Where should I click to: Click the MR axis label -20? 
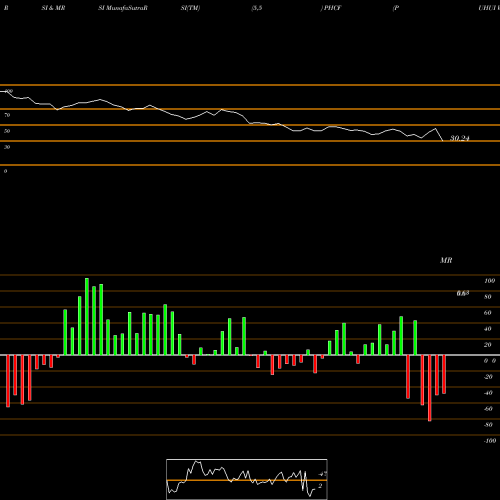pos(488,377)
